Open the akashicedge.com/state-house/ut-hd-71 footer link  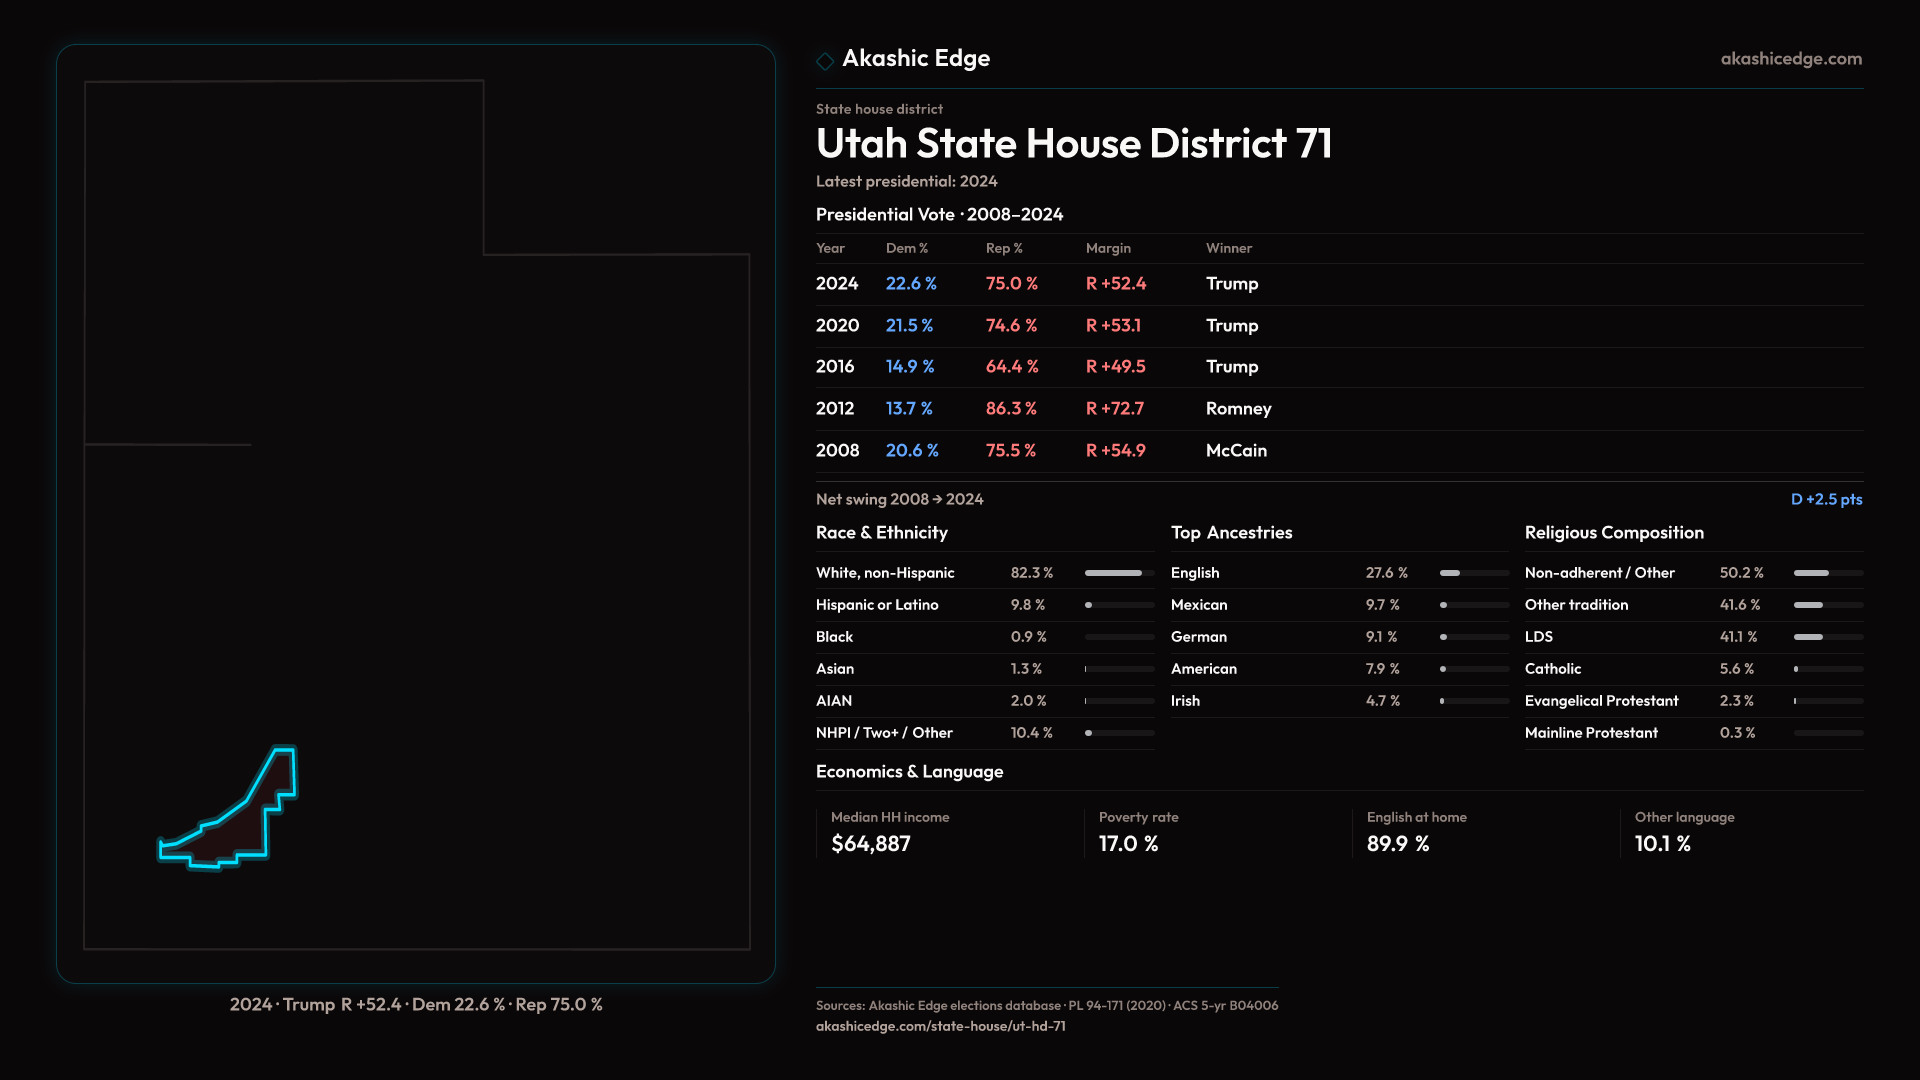(940, 1026)
